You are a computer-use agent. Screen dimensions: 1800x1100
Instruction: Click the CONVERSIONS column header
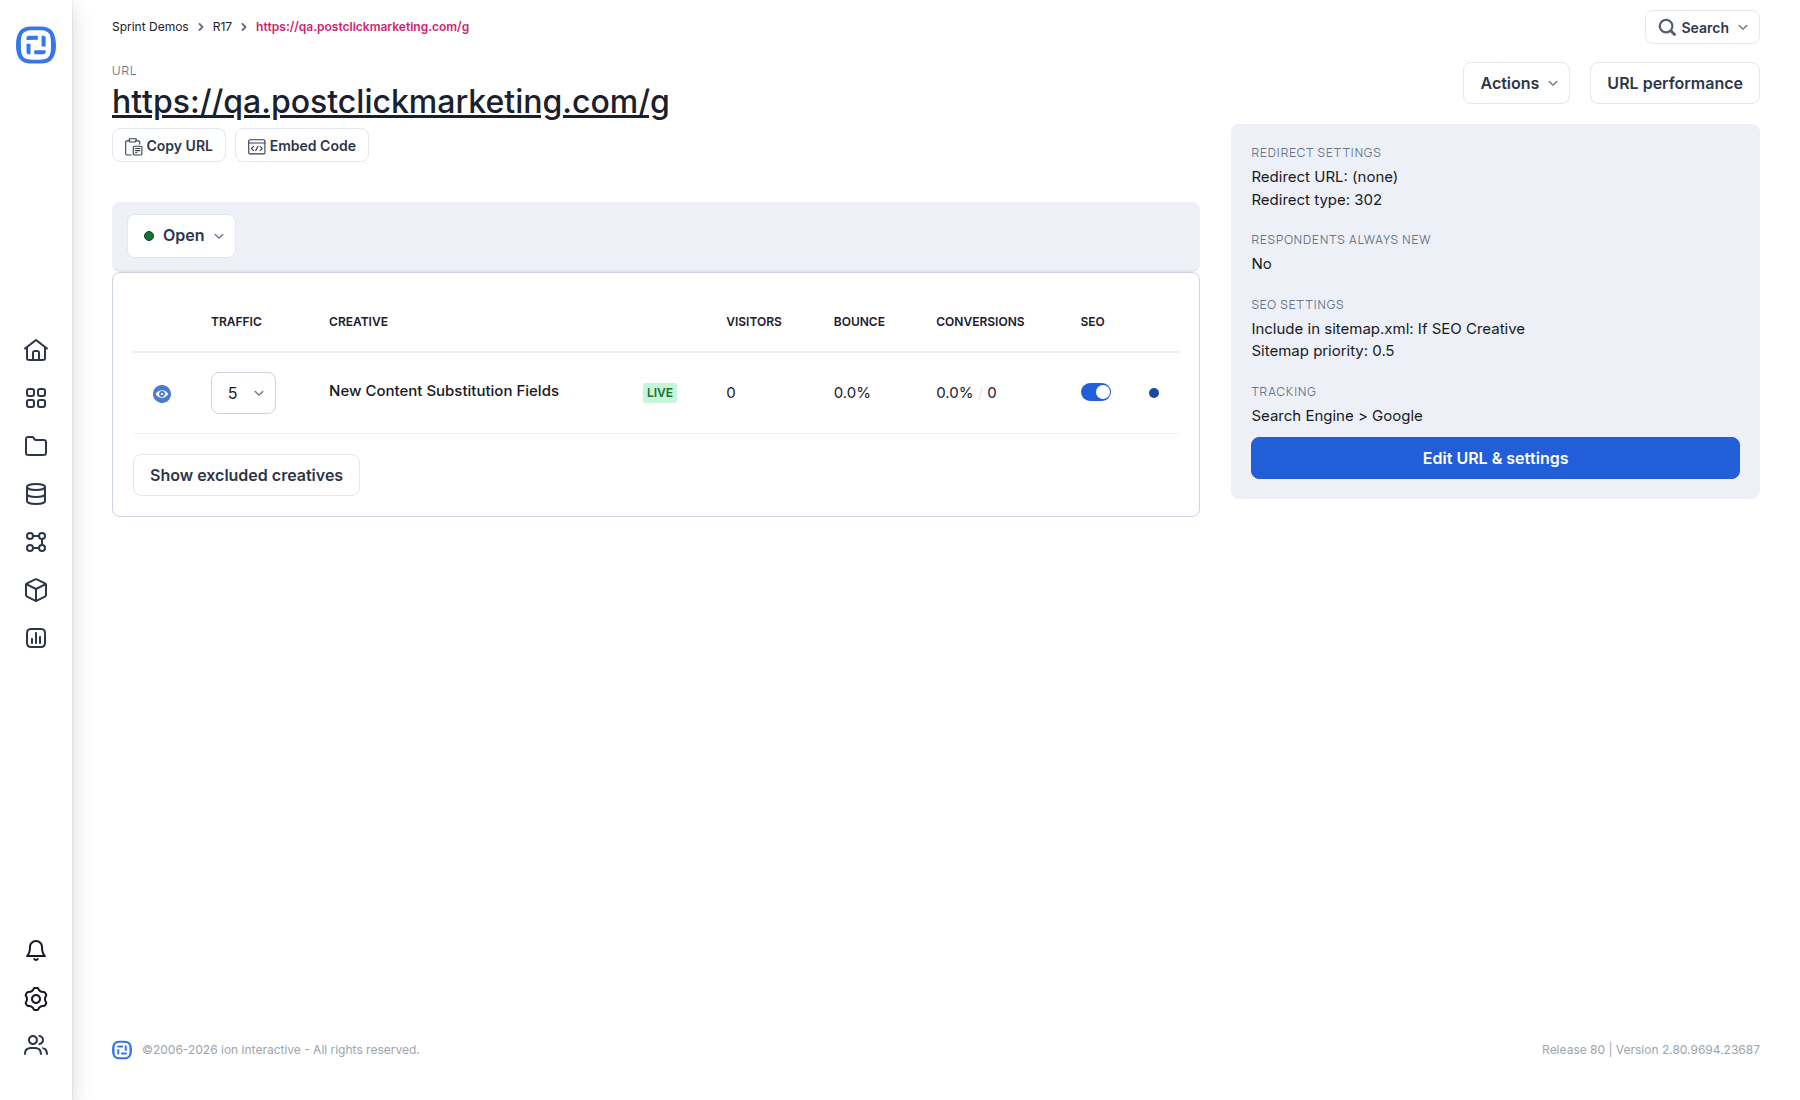click(x=980, y=322)
